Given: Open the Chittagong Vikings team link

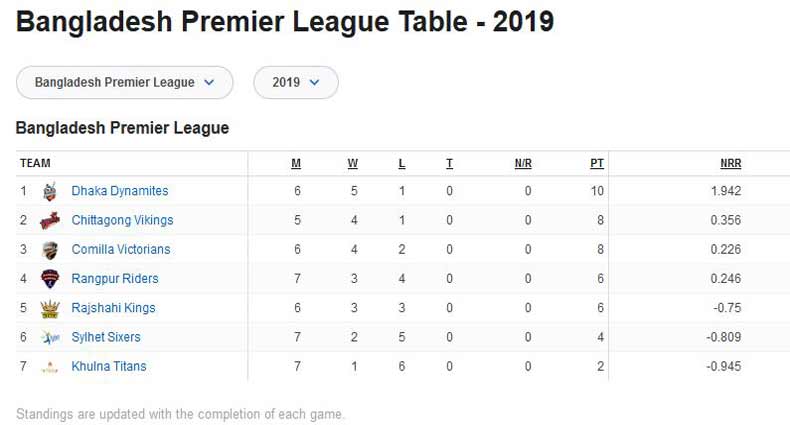Looking at the screenshot, I should [x=122, y=220].
